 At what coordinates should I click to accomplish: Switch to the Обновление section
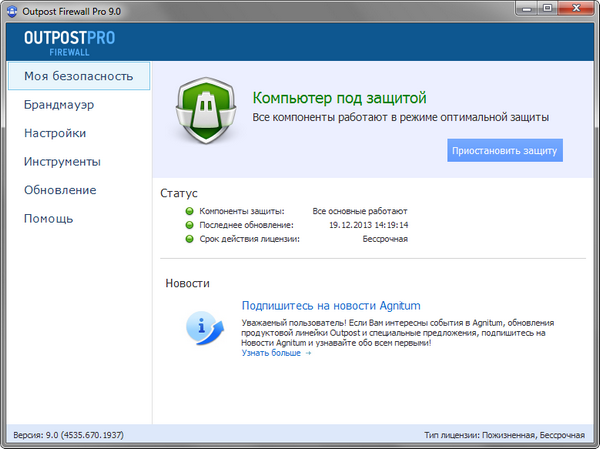60,190
